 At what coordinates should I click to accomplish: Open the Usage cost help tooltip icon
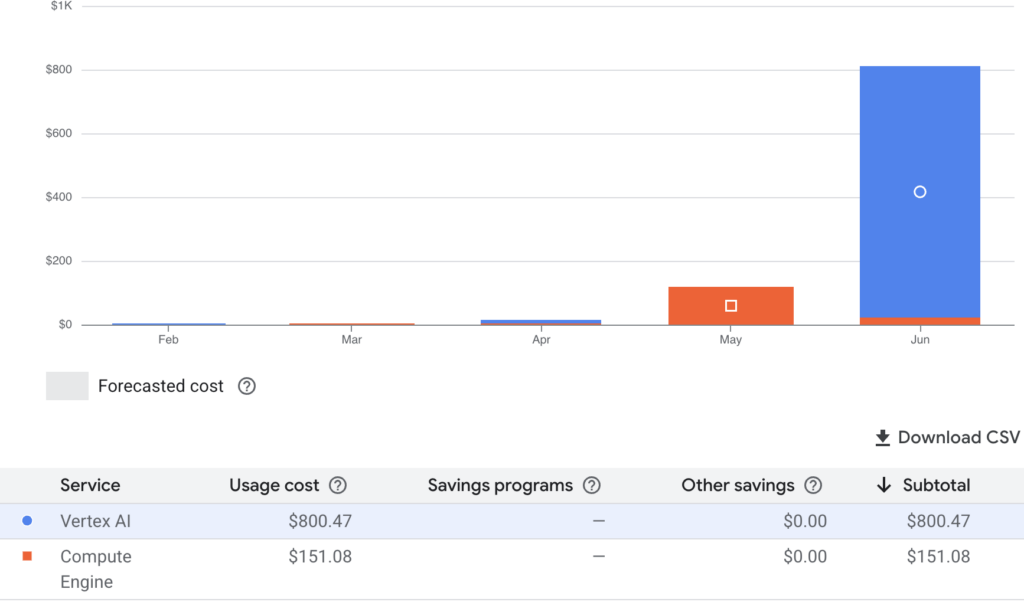pyautogui.click(x=338, y=485)
